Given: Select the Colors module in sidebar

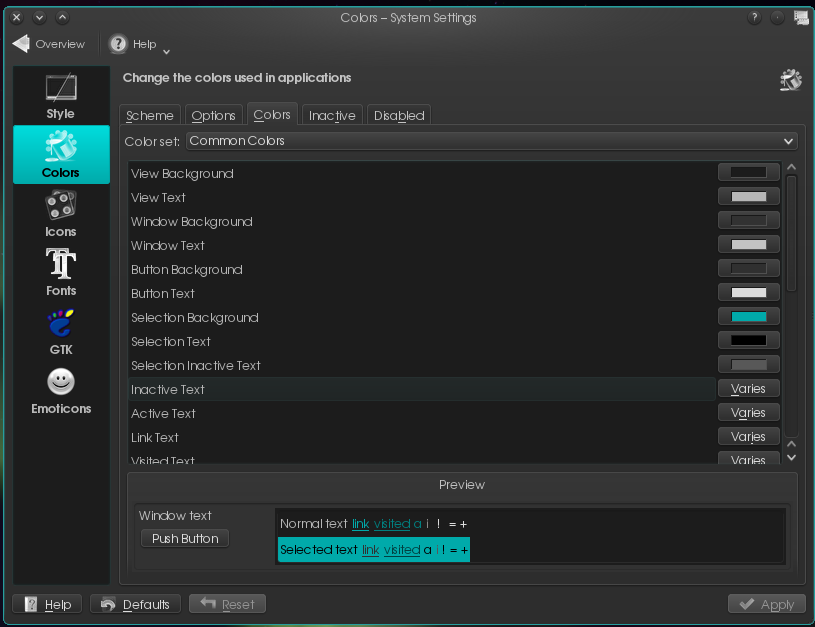Looking at the screenshot, I should [61, 154].
